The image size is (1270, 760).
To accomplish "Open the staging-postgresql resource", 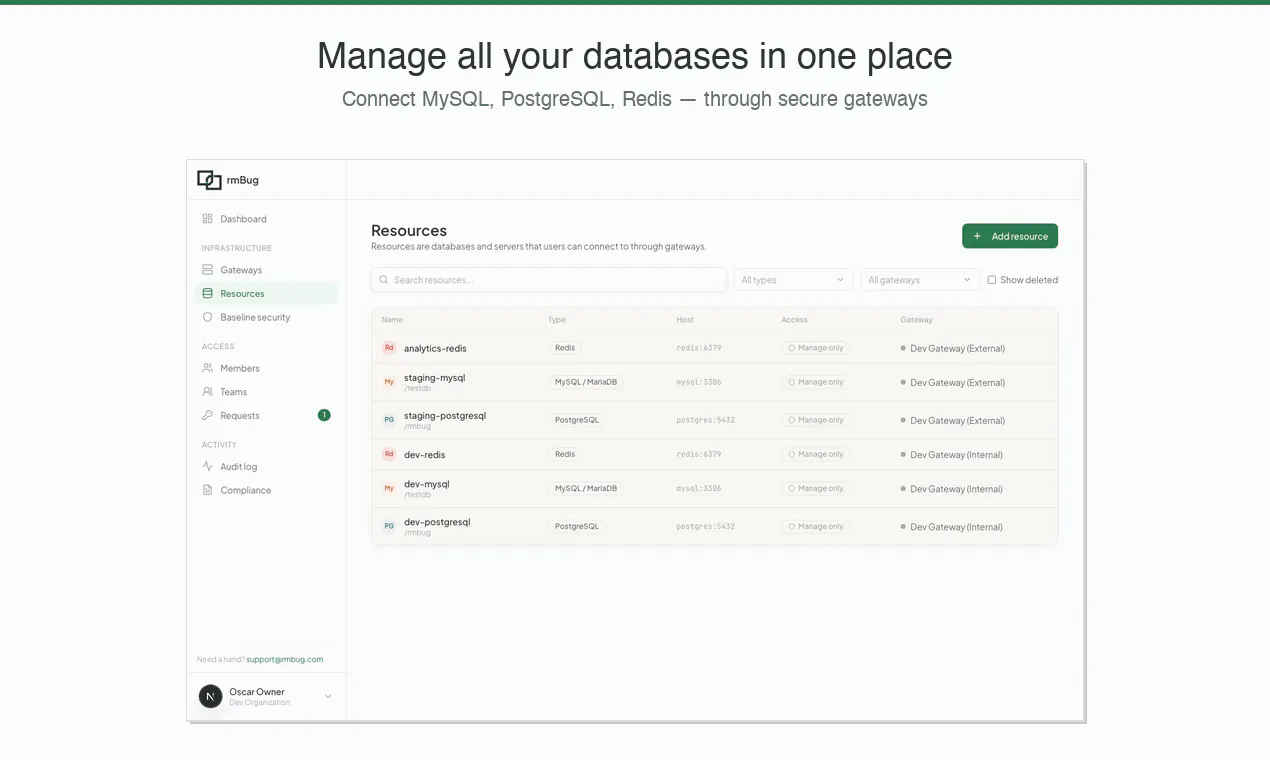I will [x=445, y=415].
